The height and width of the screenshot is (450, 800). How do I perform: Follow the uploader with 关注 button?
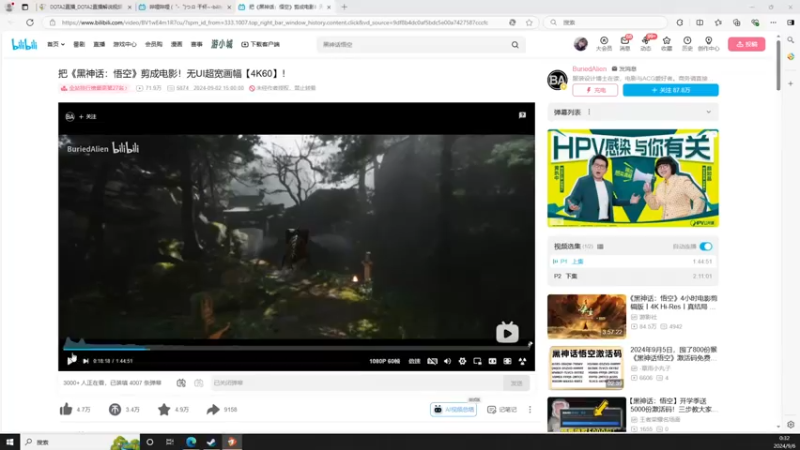pyautogui.click(x=670, y=90)
